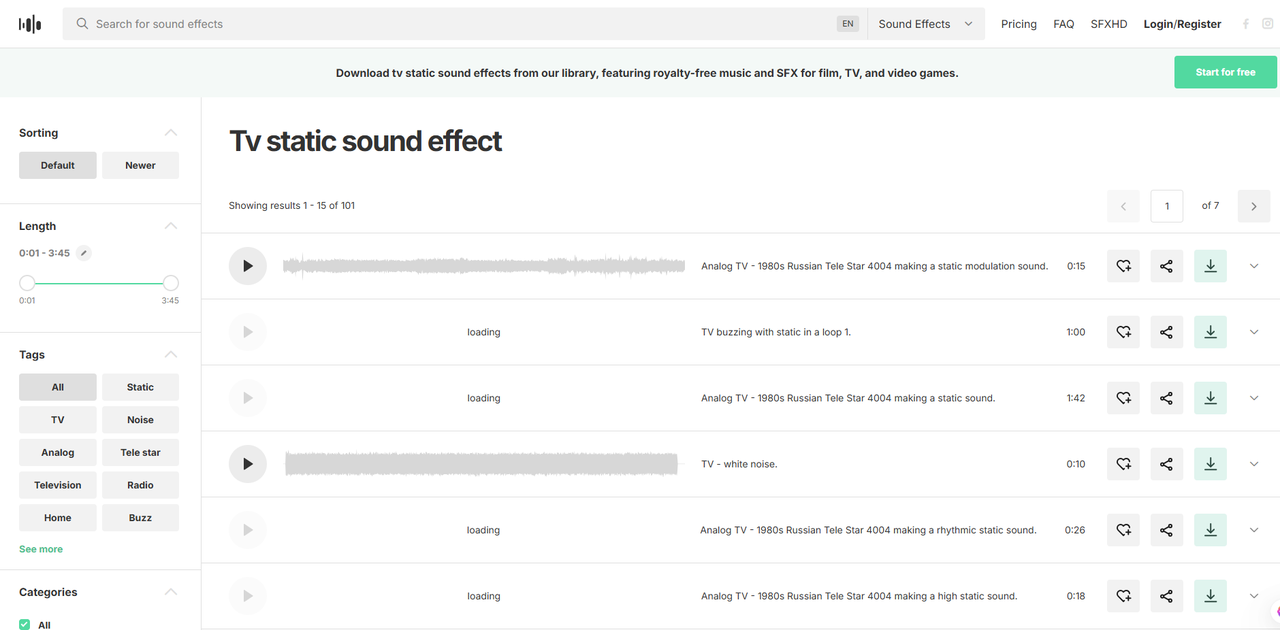This screenshot has width=1280, height=630.
Task: Toggle the All categories checkbox
Action: click(25, 624)
